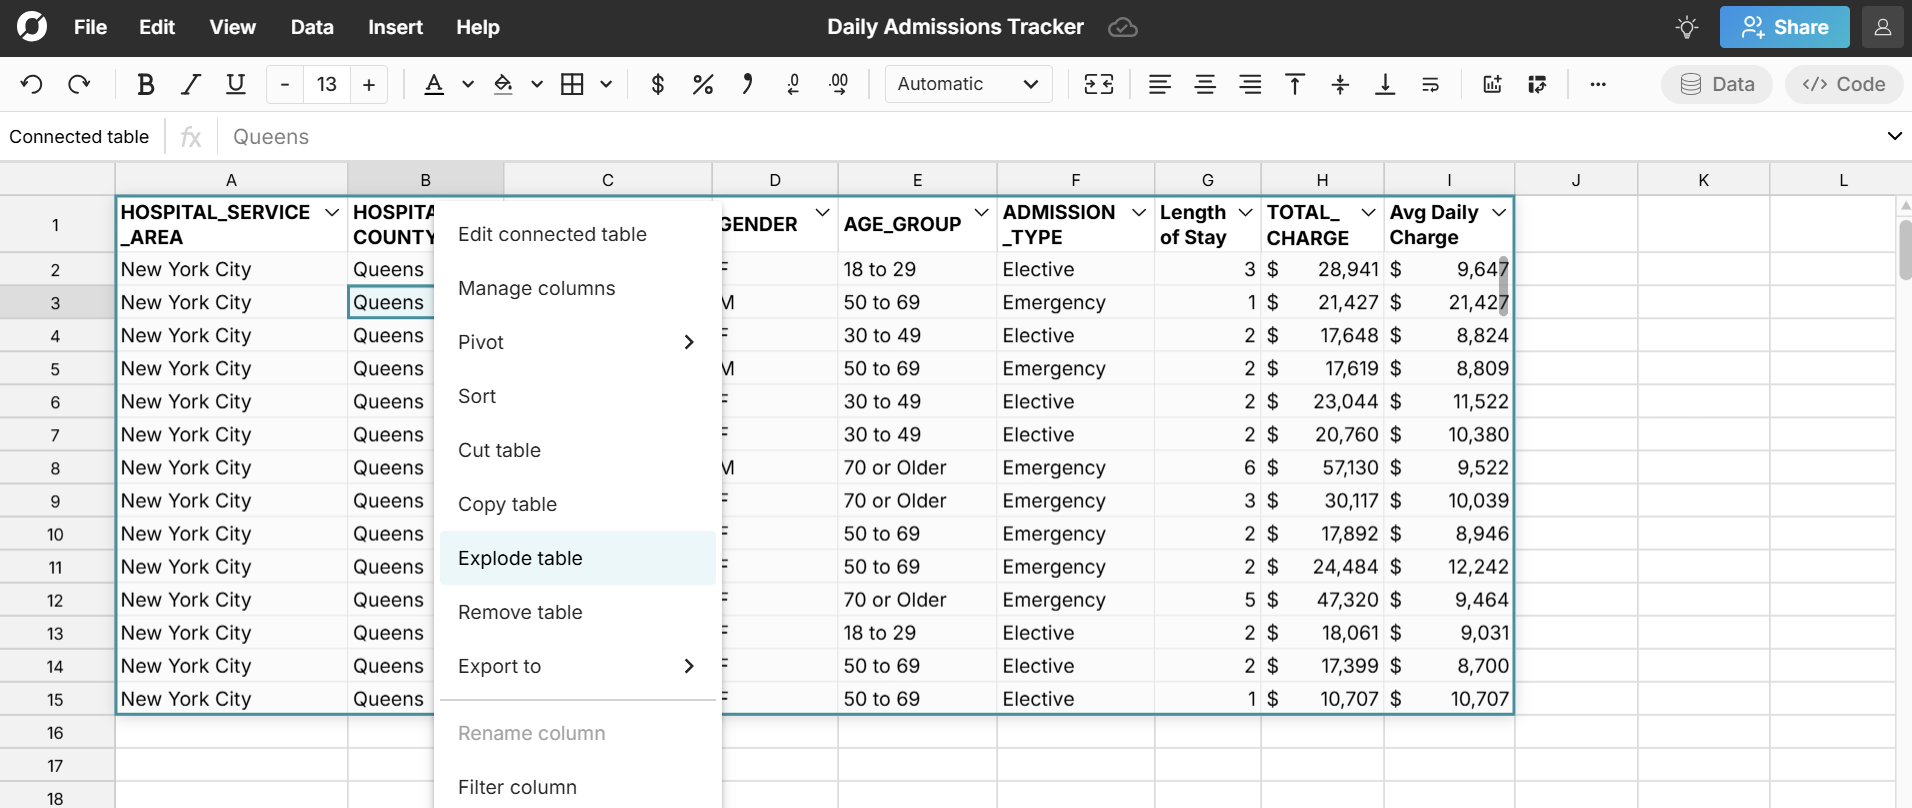Open Length of Stay column dropdown

1245,212
